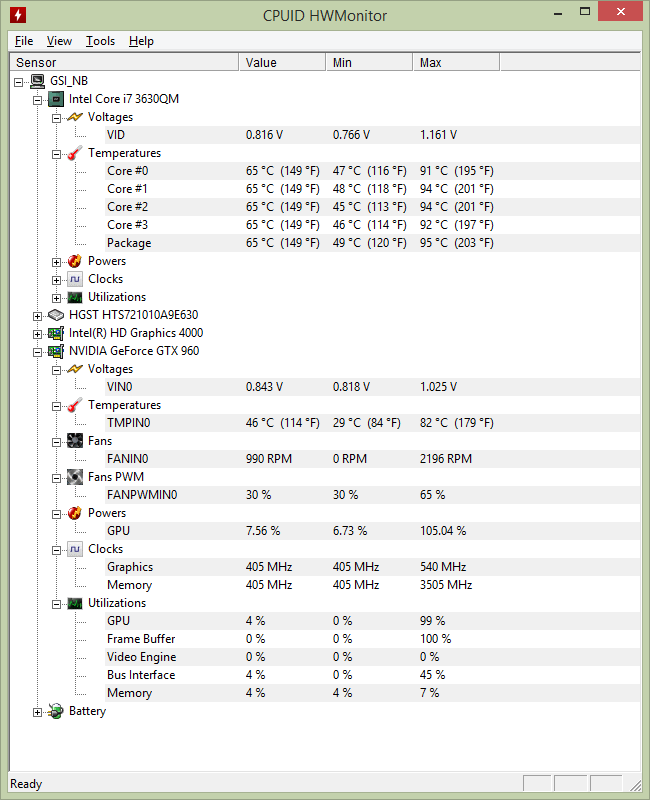Viewport: 652px width, 800px height.
Task: Click the Intel Core i7 3630QM processor icon
Action: click(x=56, y=99)
